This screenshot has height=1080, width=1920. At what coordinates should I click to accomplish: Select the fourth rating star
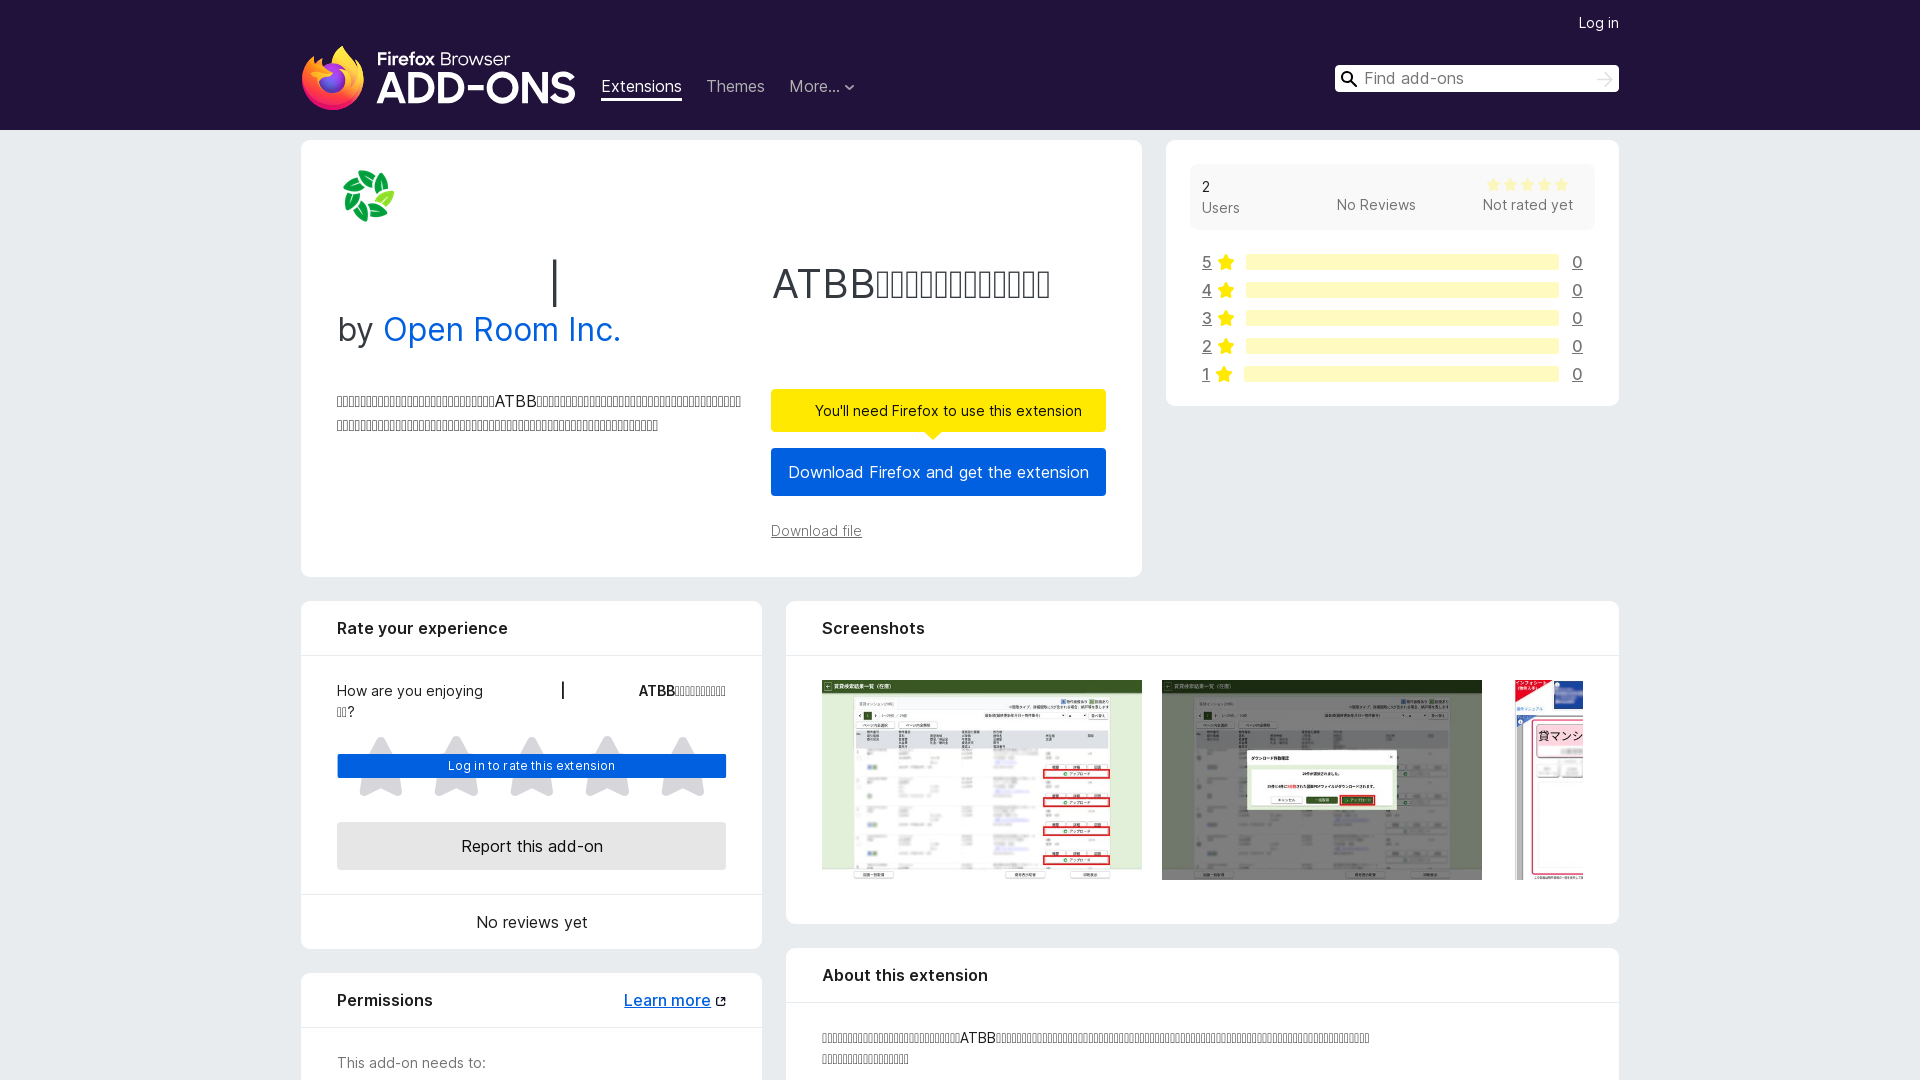tap(607, 767)
